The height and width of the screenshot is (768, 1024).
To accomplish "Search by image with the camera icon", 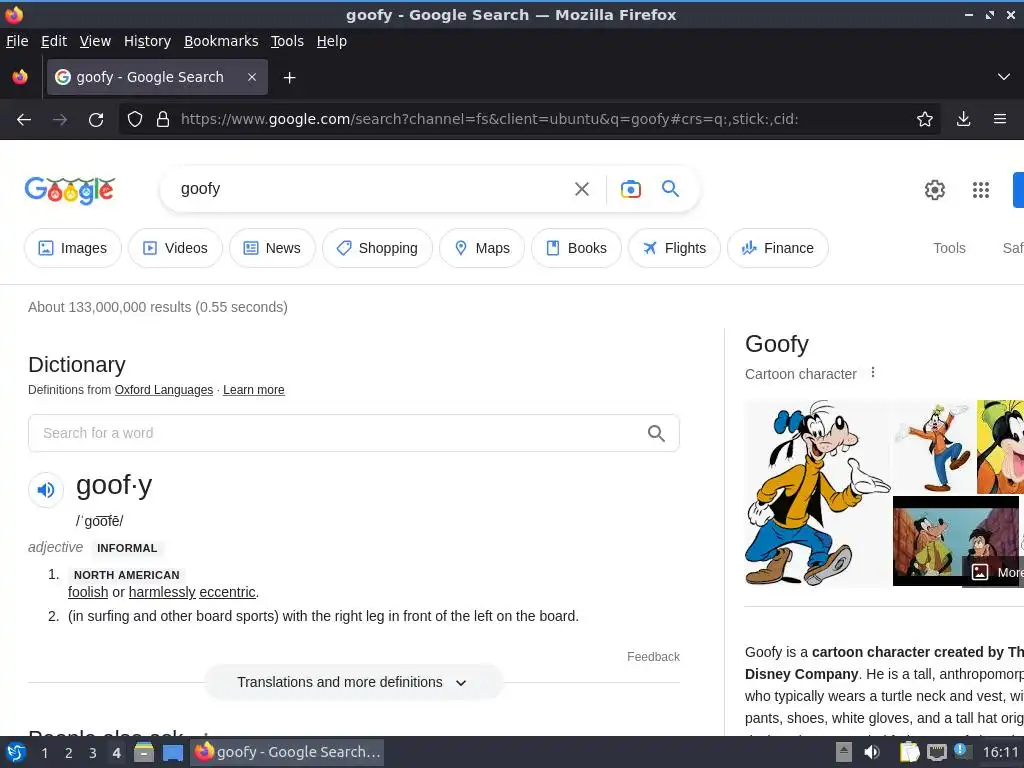I will click(630, 189).
